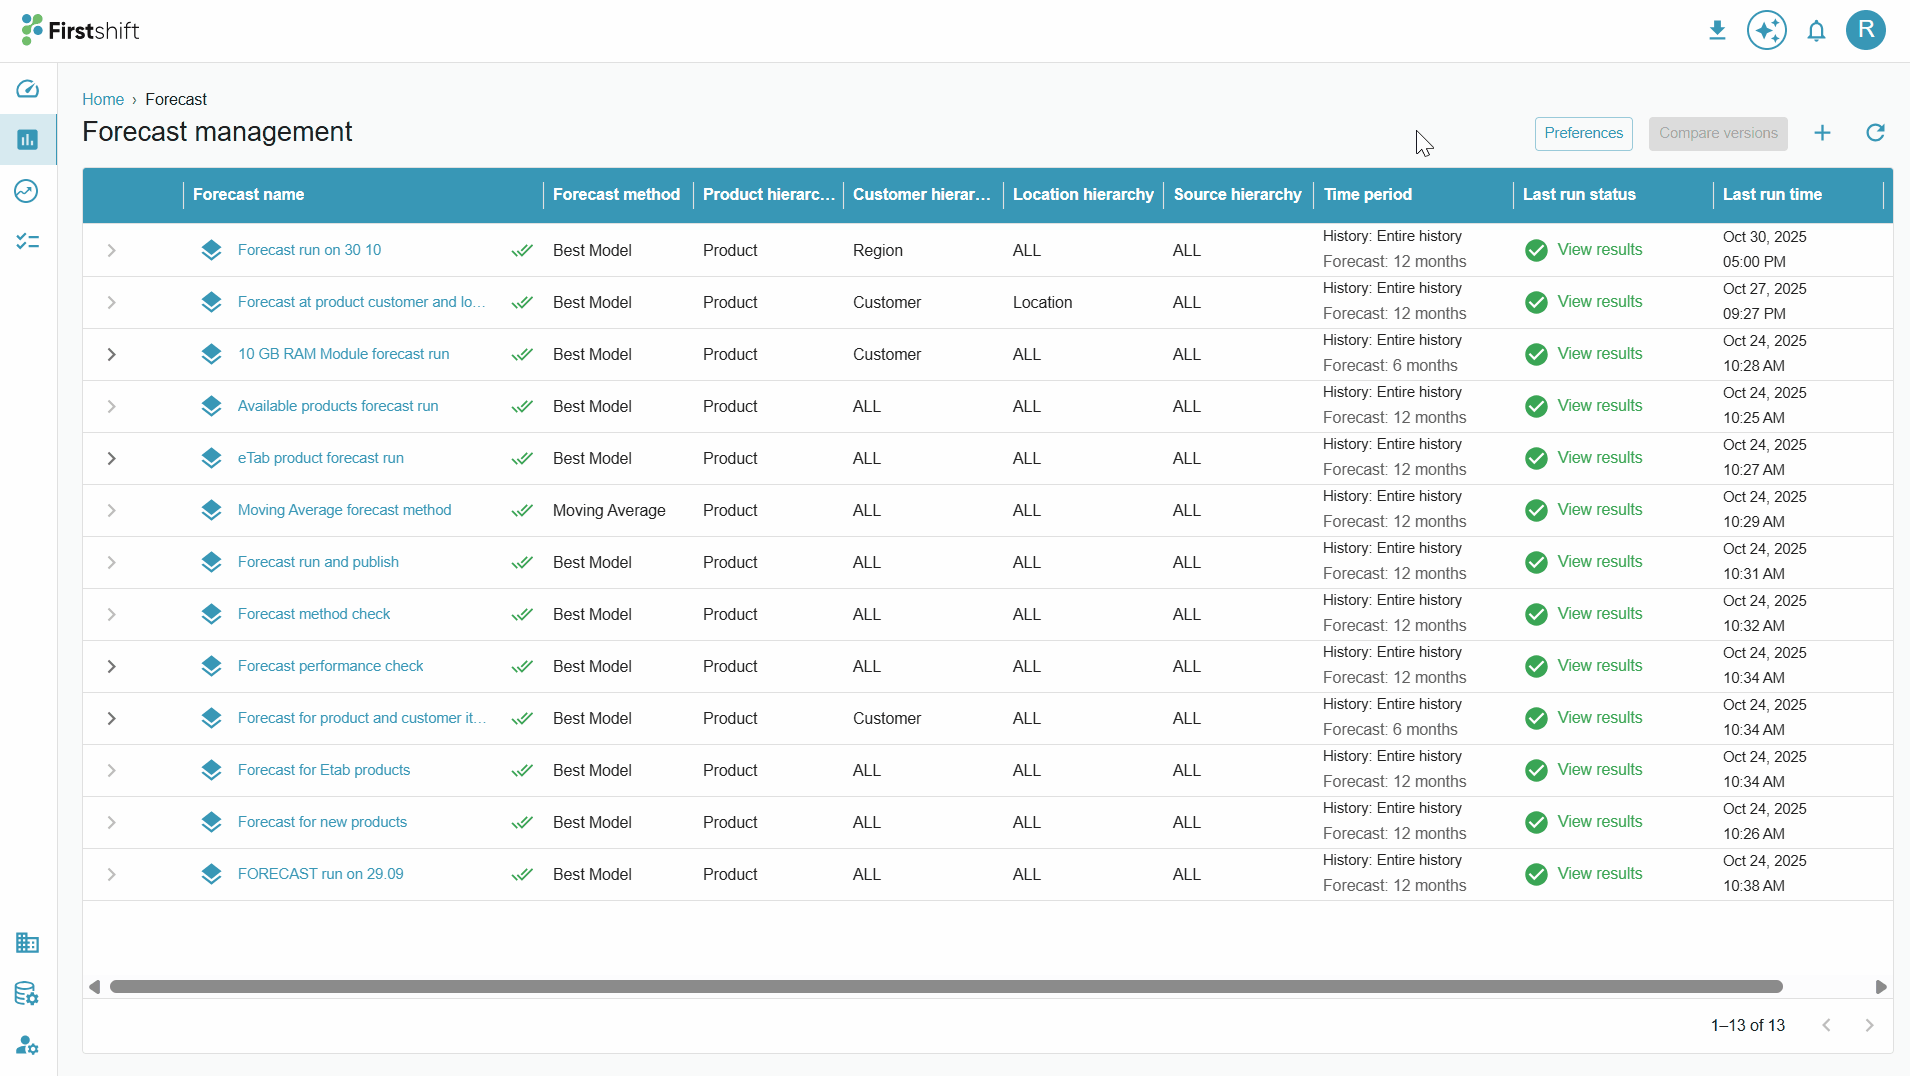Click layers icon for eTab product forecast run
This screenshot has width=1910, height=1076.
(x=211, y=458)
